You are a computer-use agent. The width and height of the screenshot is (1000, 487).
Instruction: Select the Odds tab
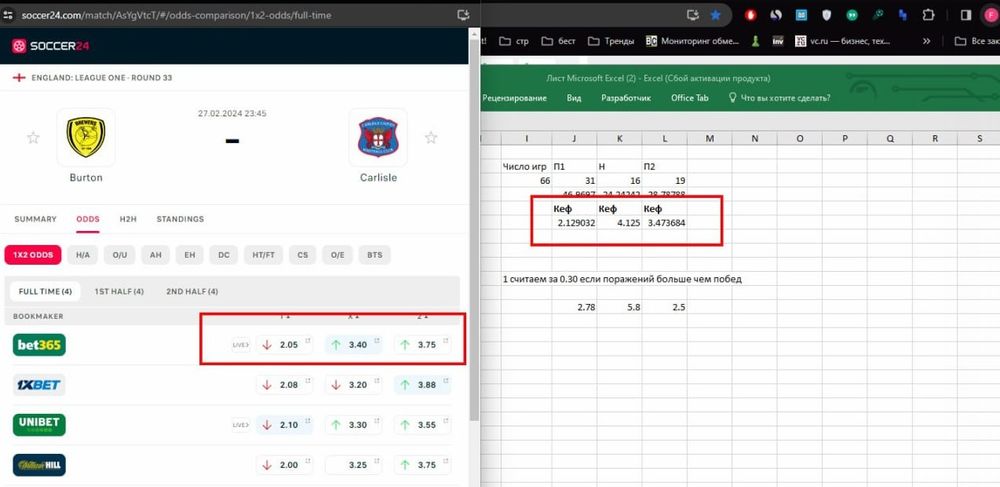coord(88,219)
